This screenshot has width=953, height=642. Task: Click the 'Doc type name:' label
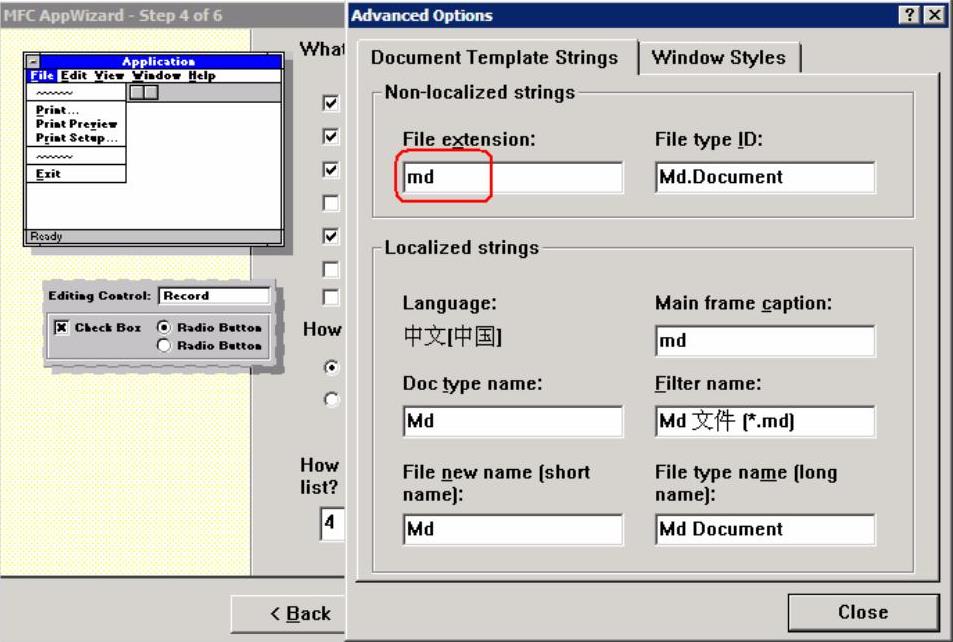pos(472,384)
